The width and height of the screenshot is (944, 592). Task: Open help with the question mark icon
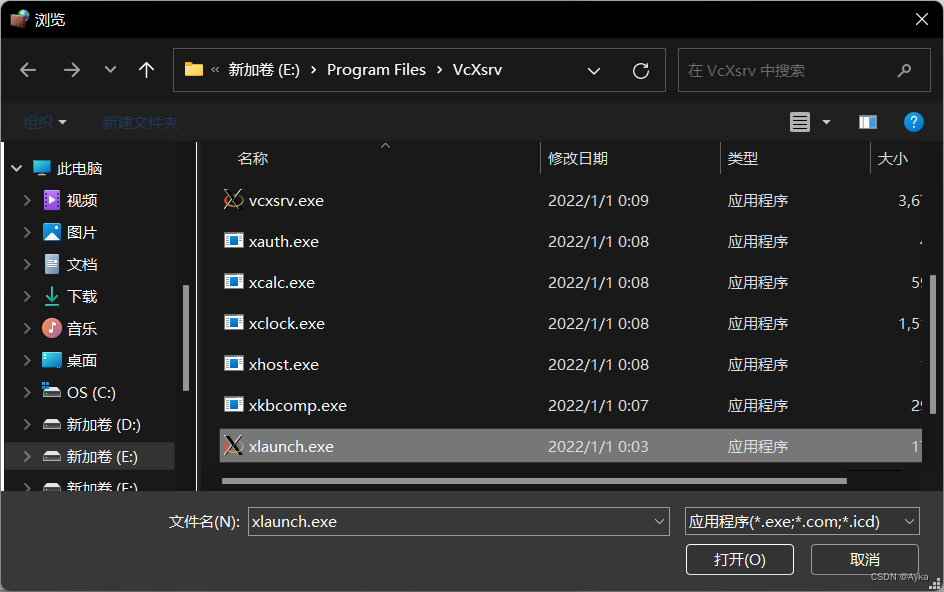click(913, 122)
